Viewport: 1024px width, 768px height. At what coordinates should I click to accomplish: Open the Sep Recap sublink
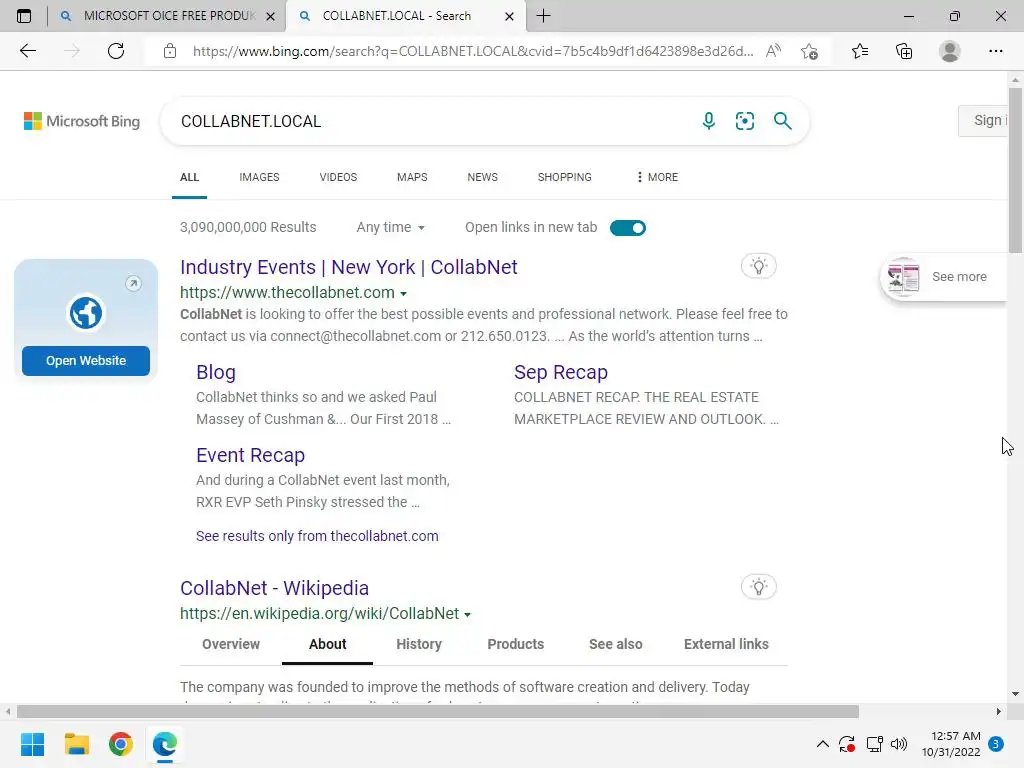pyautogui.click(x=561, y=372)
